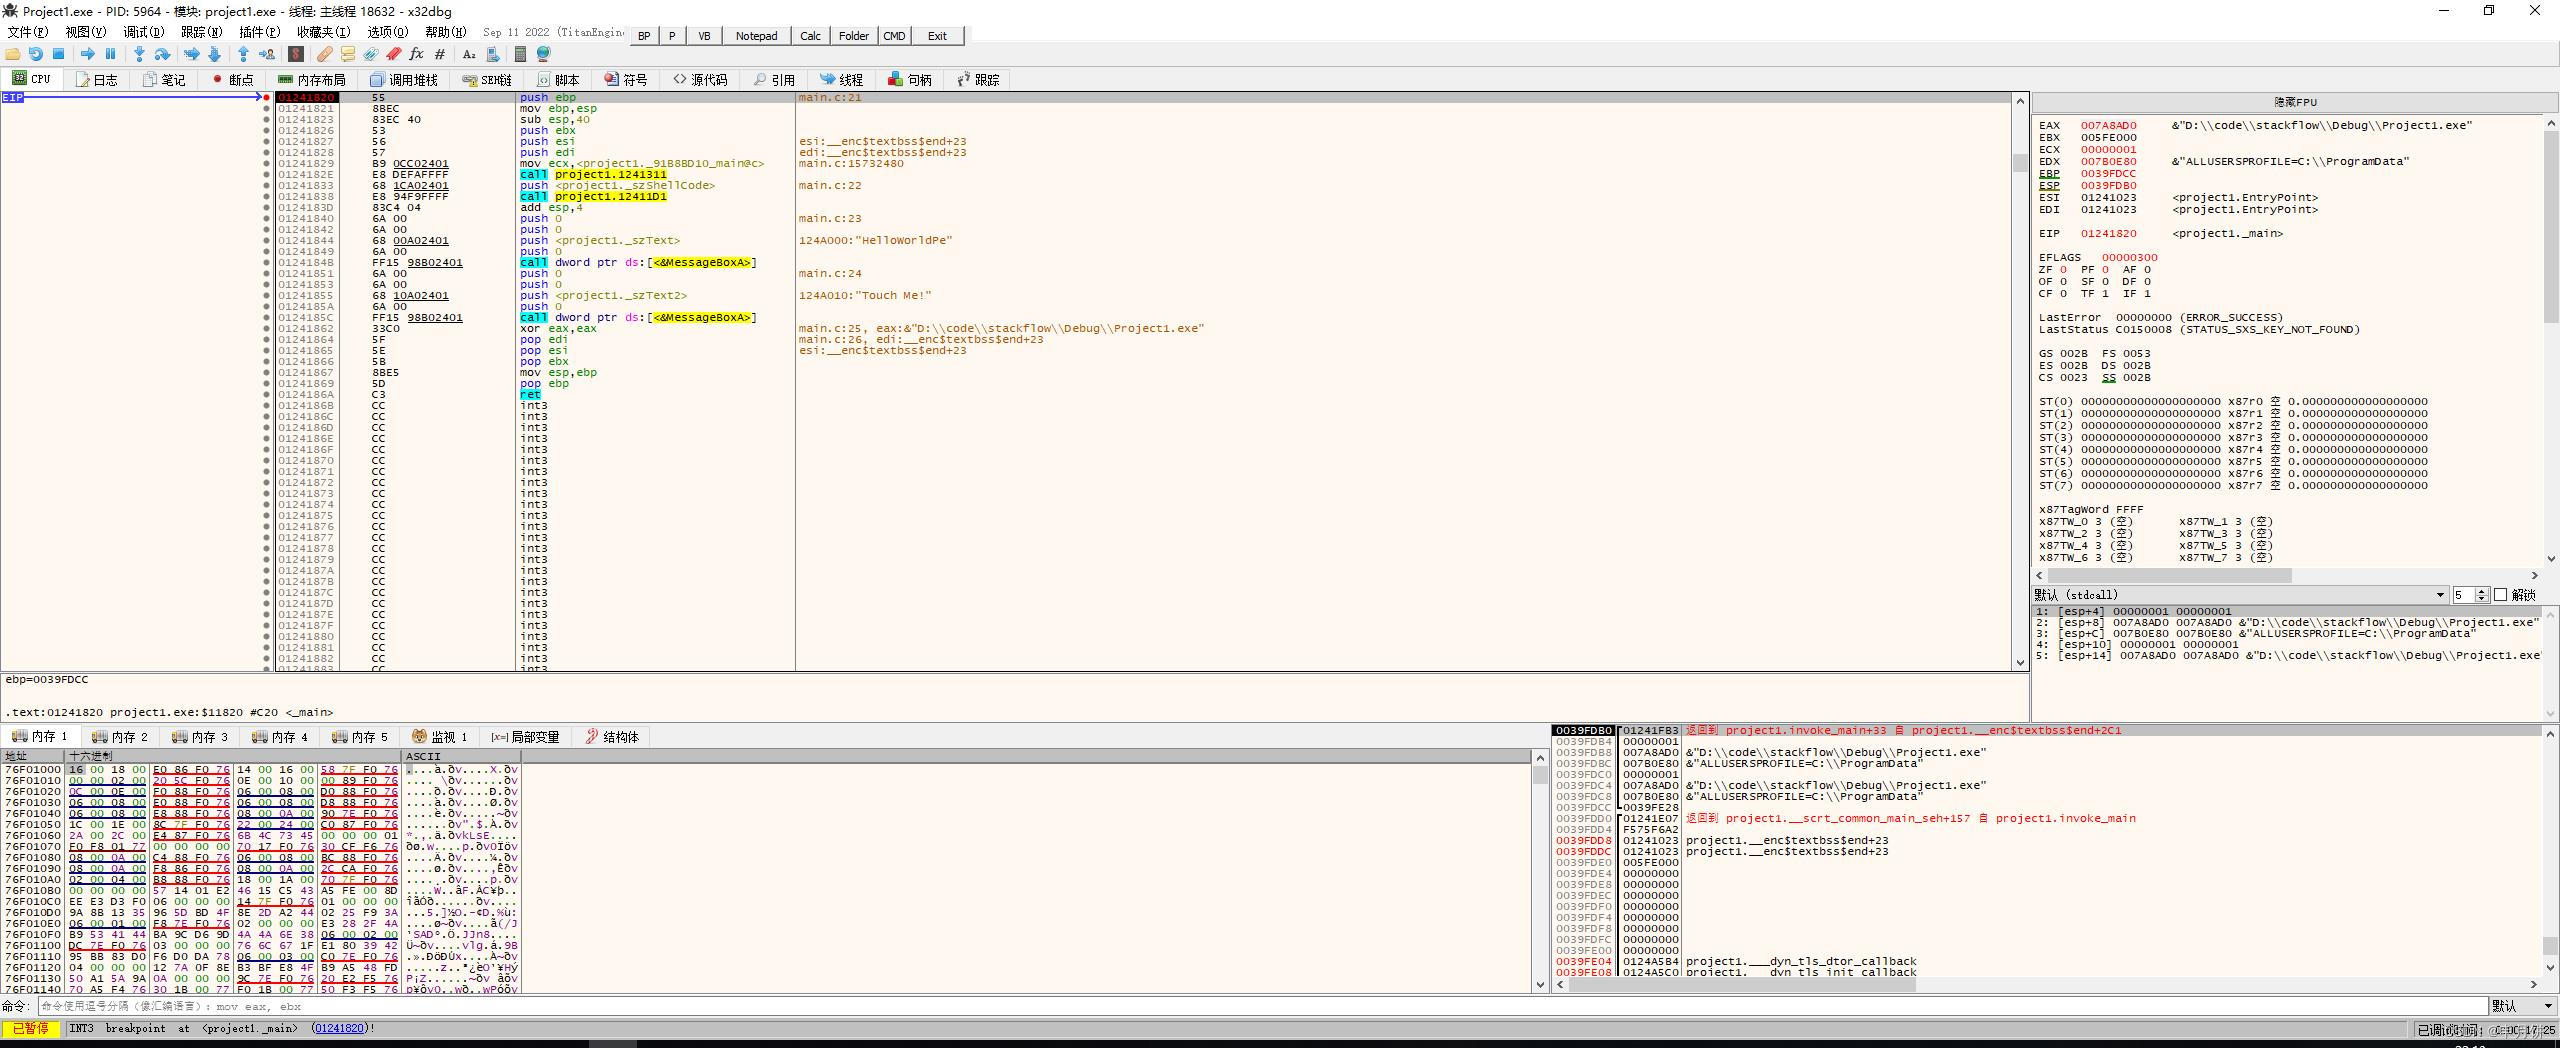Open the patches bandage icon
This screenshot has height=1048, width=2560.
(x=325, y=54)
